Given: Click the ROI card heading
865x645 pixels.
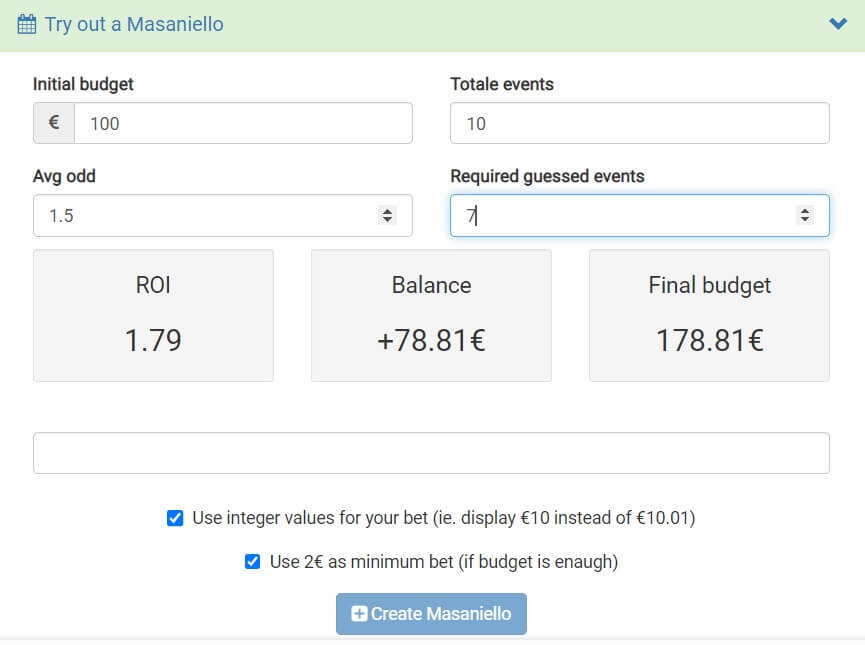Looking at the screenshot, I should (x=153, y=285).
